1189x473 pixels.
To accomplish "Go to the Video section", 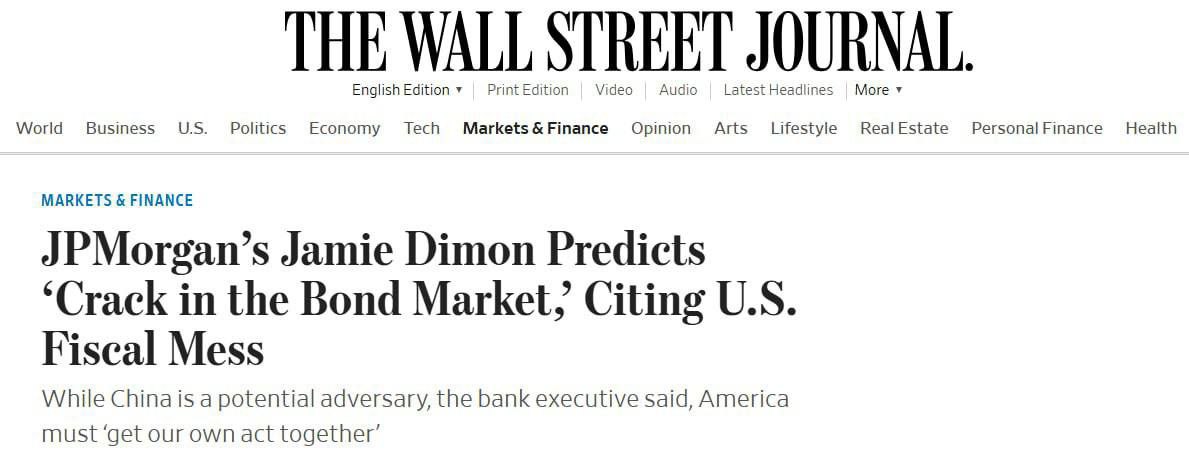I will 613,90.
